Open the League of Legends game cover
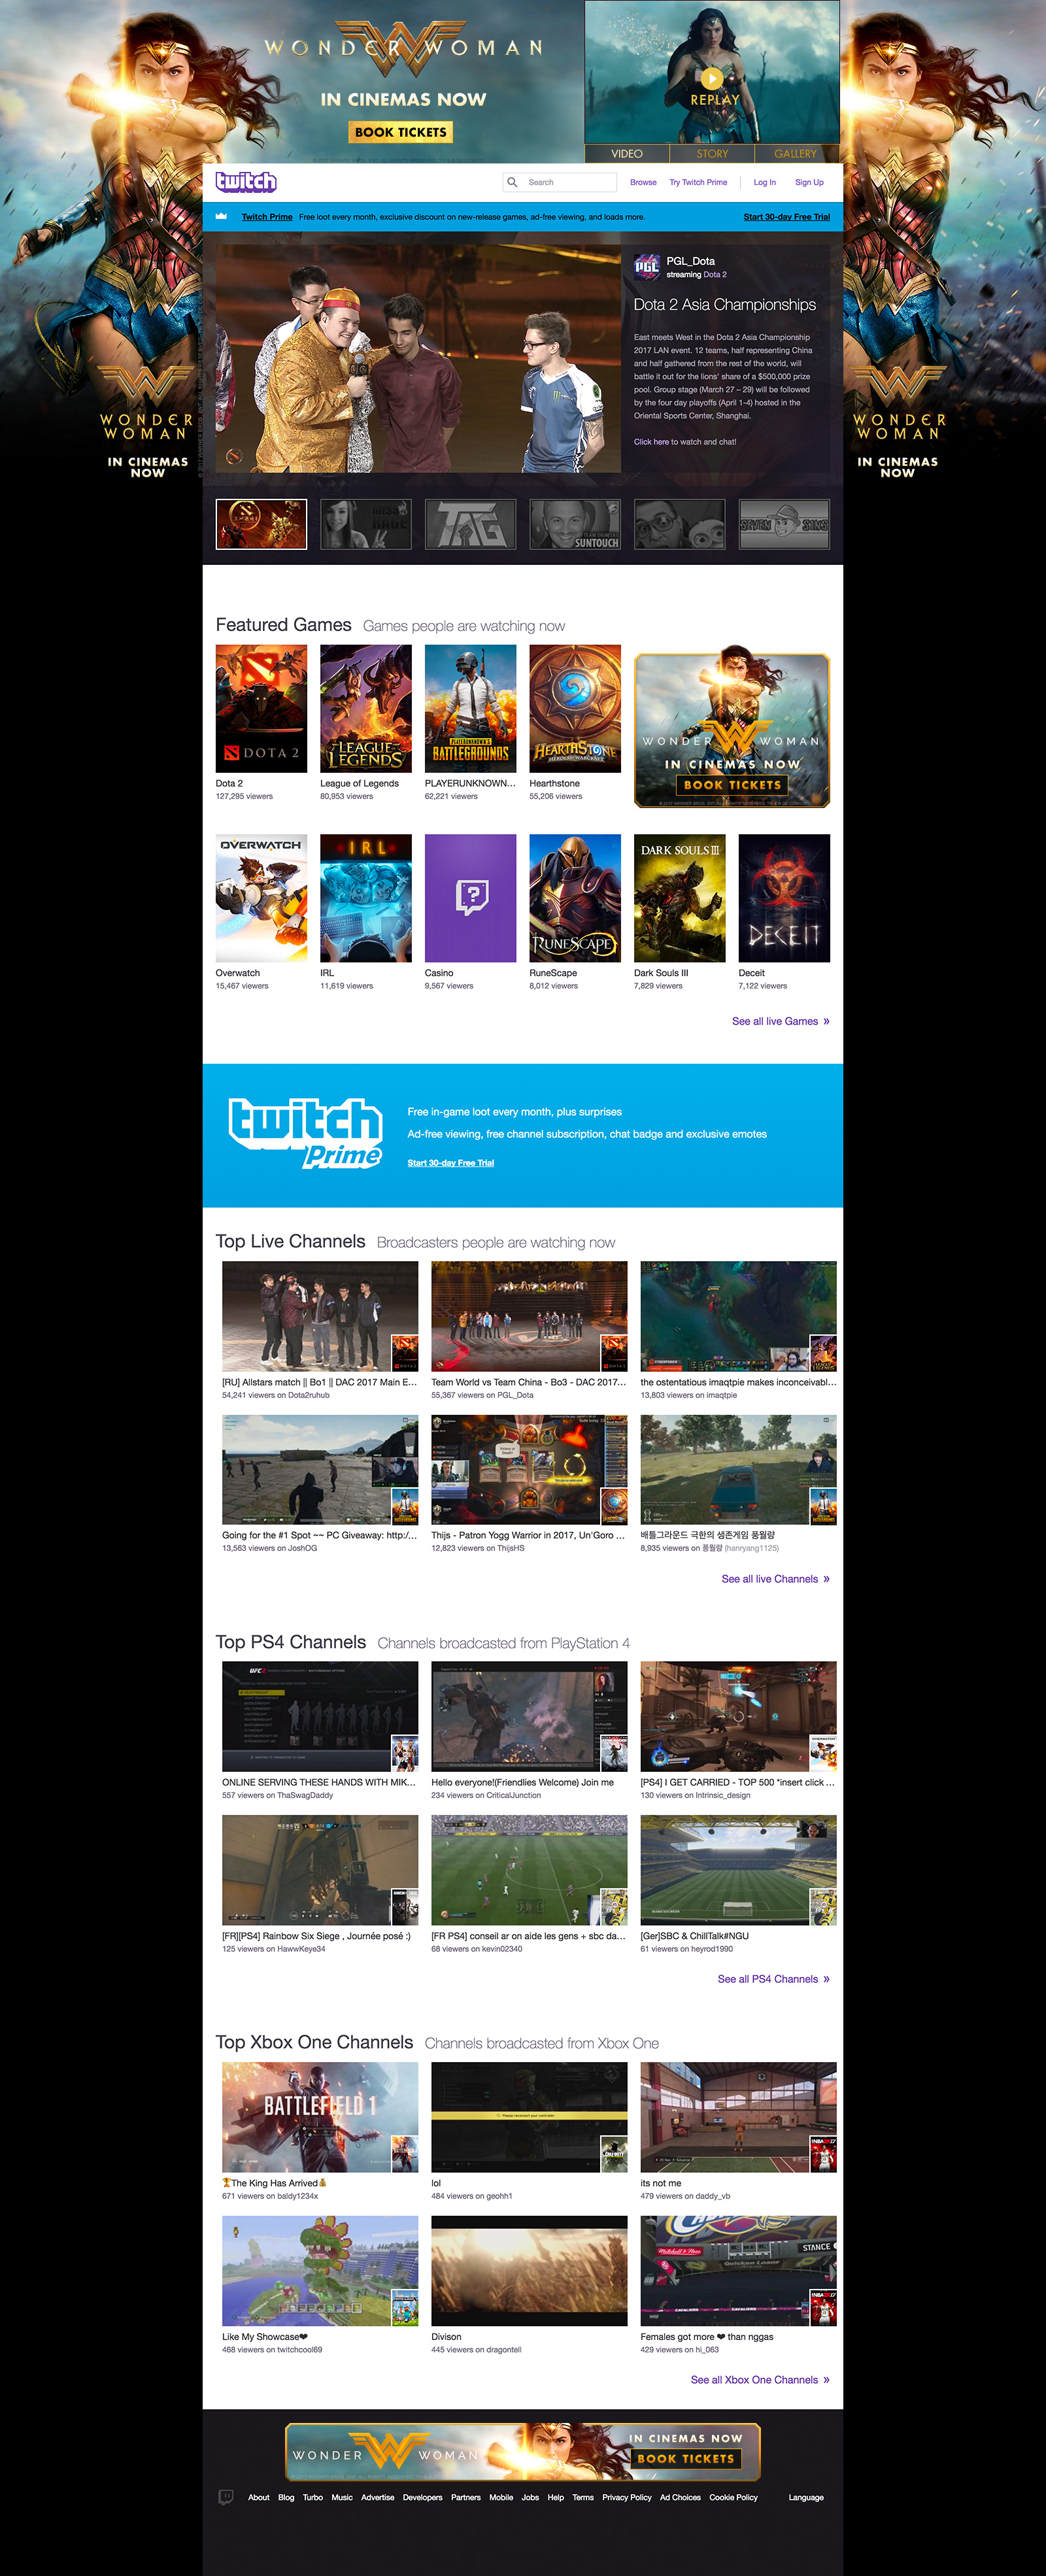 366,708
